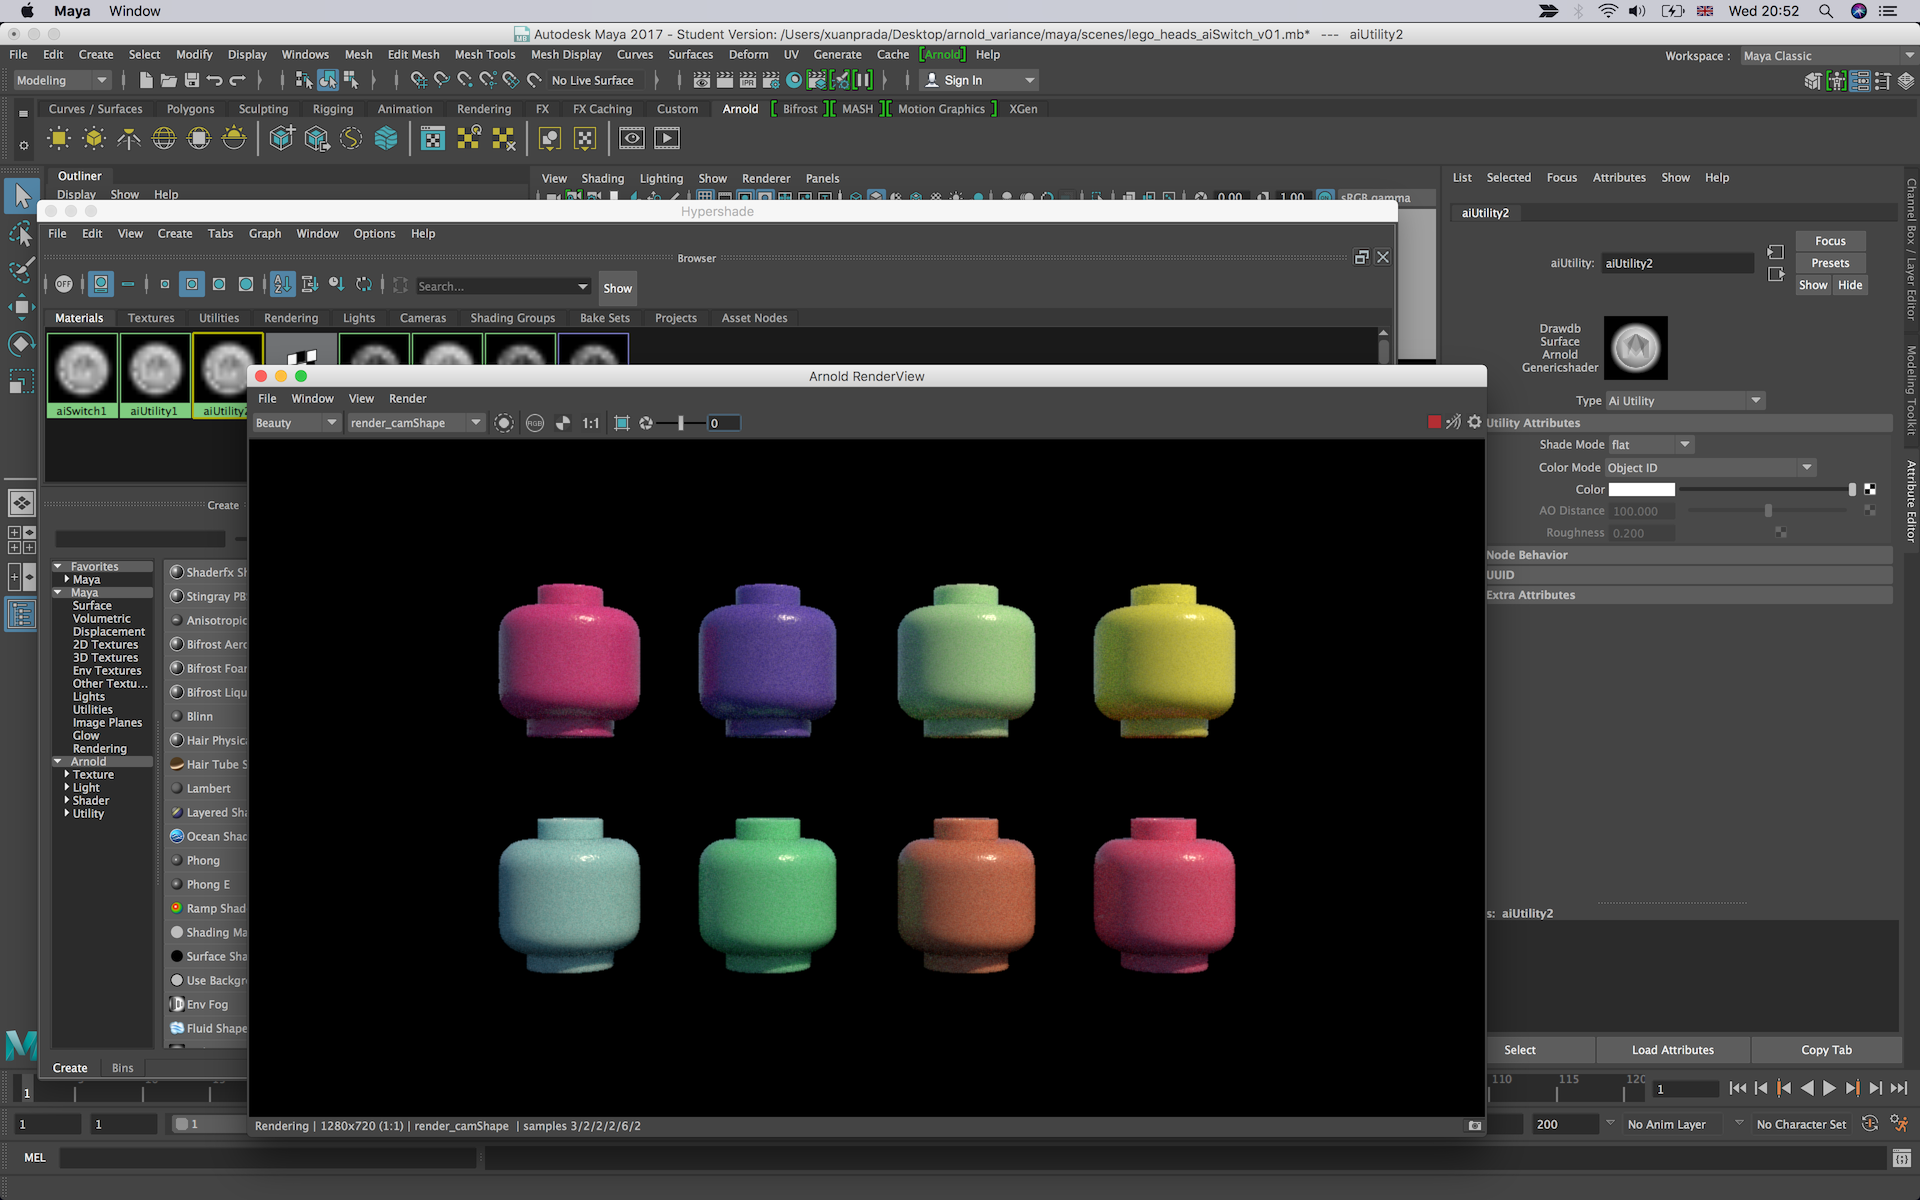The height and width of the screenshot is (1200, 1920).
Task: Click the 1:1 zoom icon in RenderView
Action: (x=591, y=423)
